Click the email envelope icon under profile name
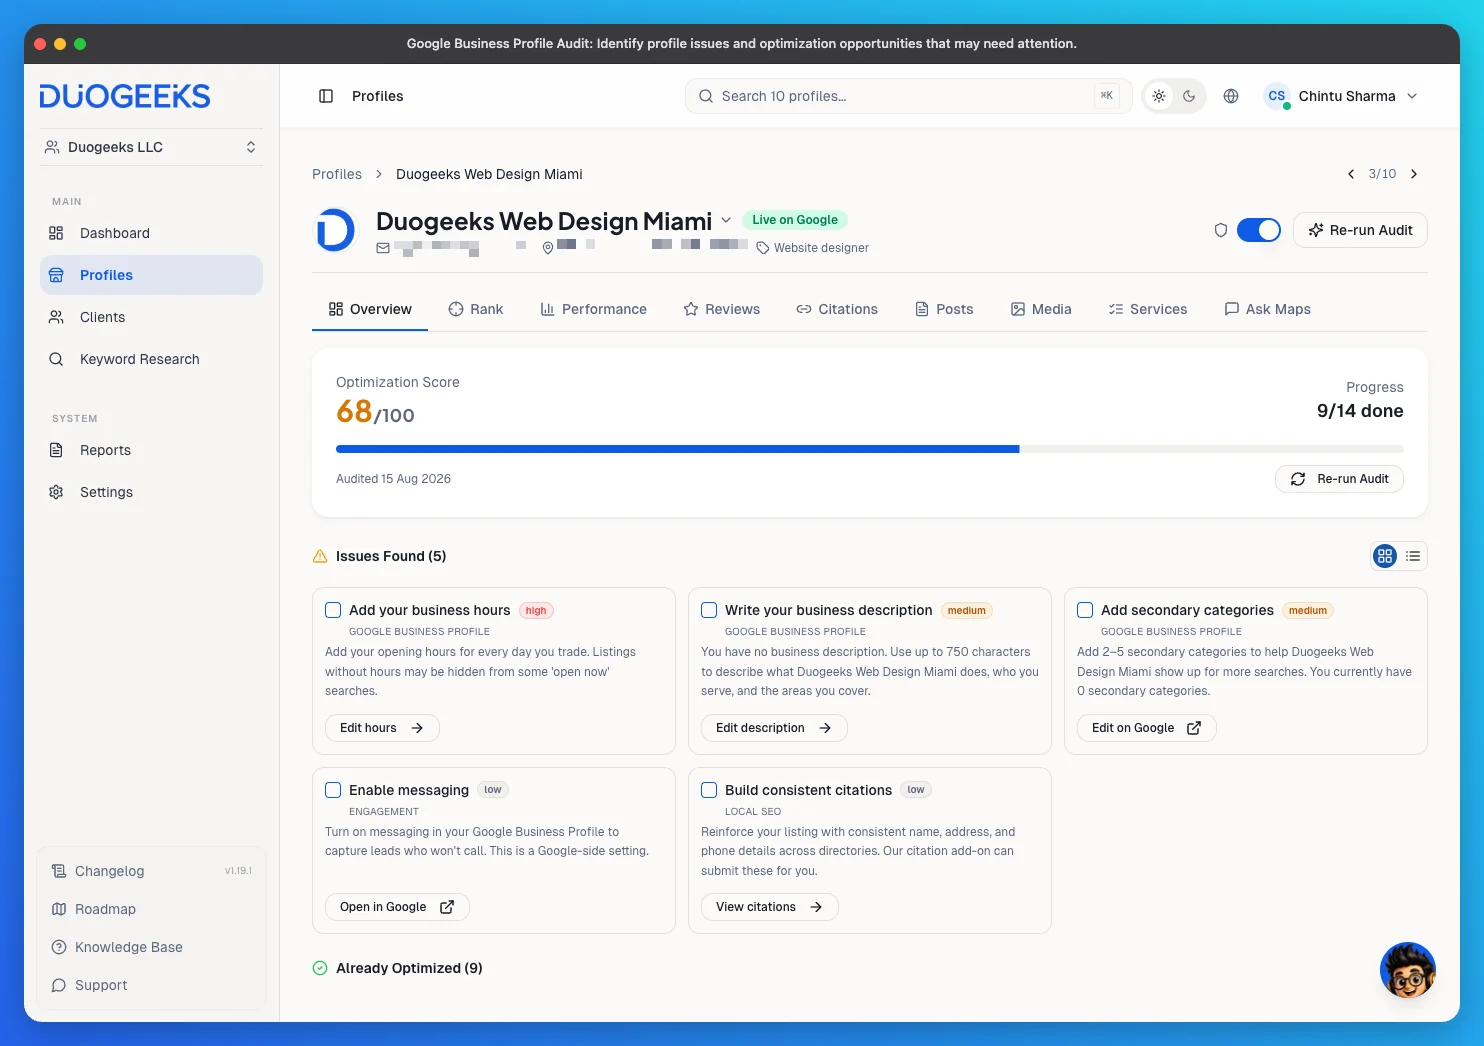 point(383,248)
